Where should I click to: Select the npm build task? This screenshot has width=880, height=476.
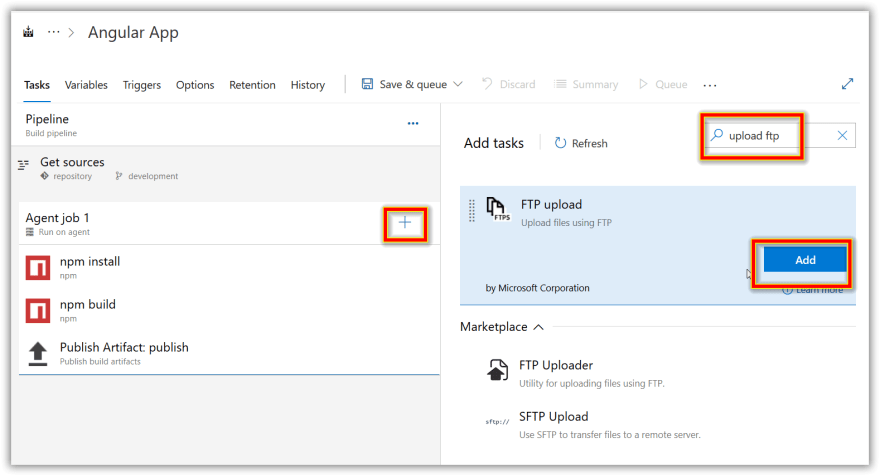click(229, 310)
